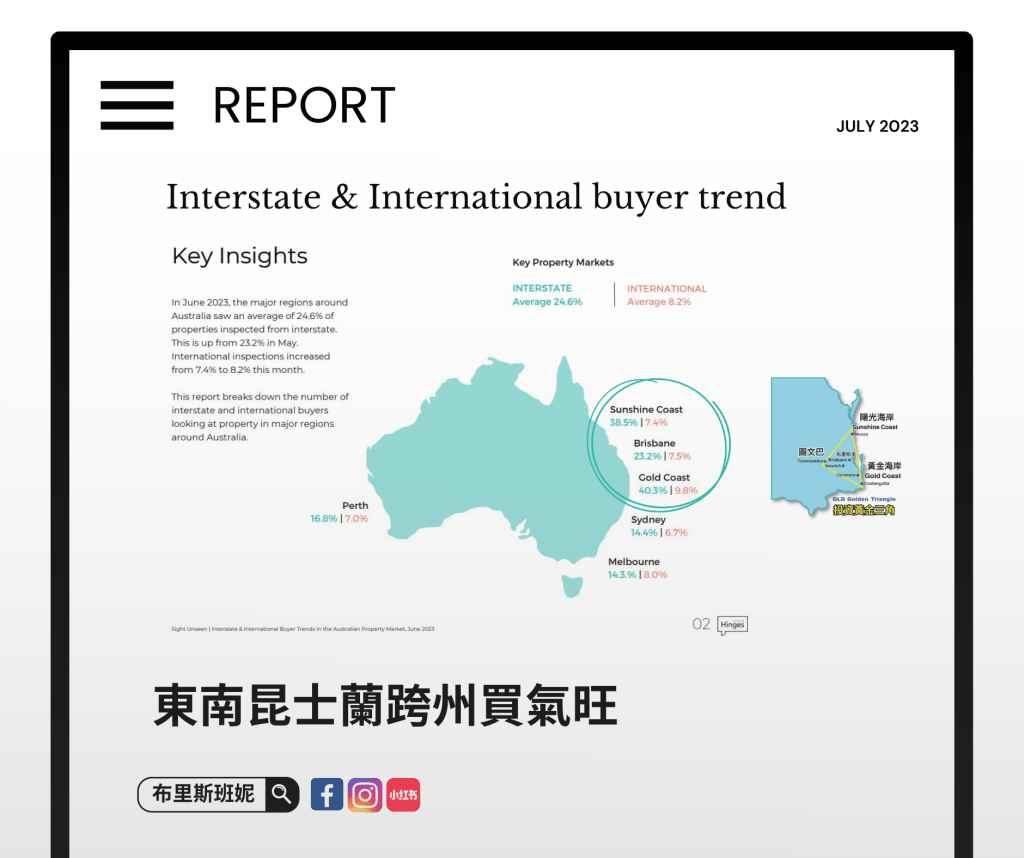Screen dimensions: 1024x858
Task: Open the Queensland Golden Triangle map thumbnail
Action: [x=836, y=447]
